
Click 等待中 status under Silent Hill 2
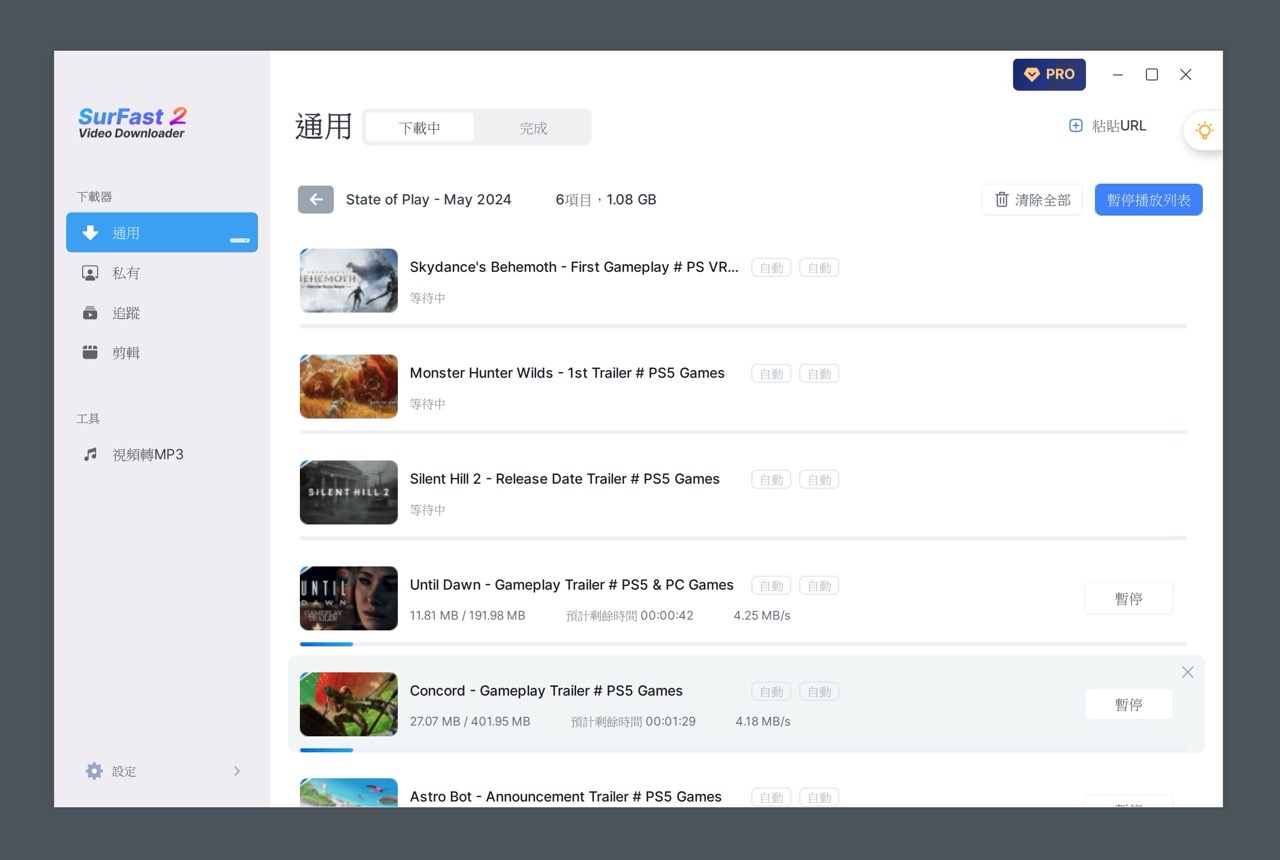pyautogui.click(x=428, y=510)
